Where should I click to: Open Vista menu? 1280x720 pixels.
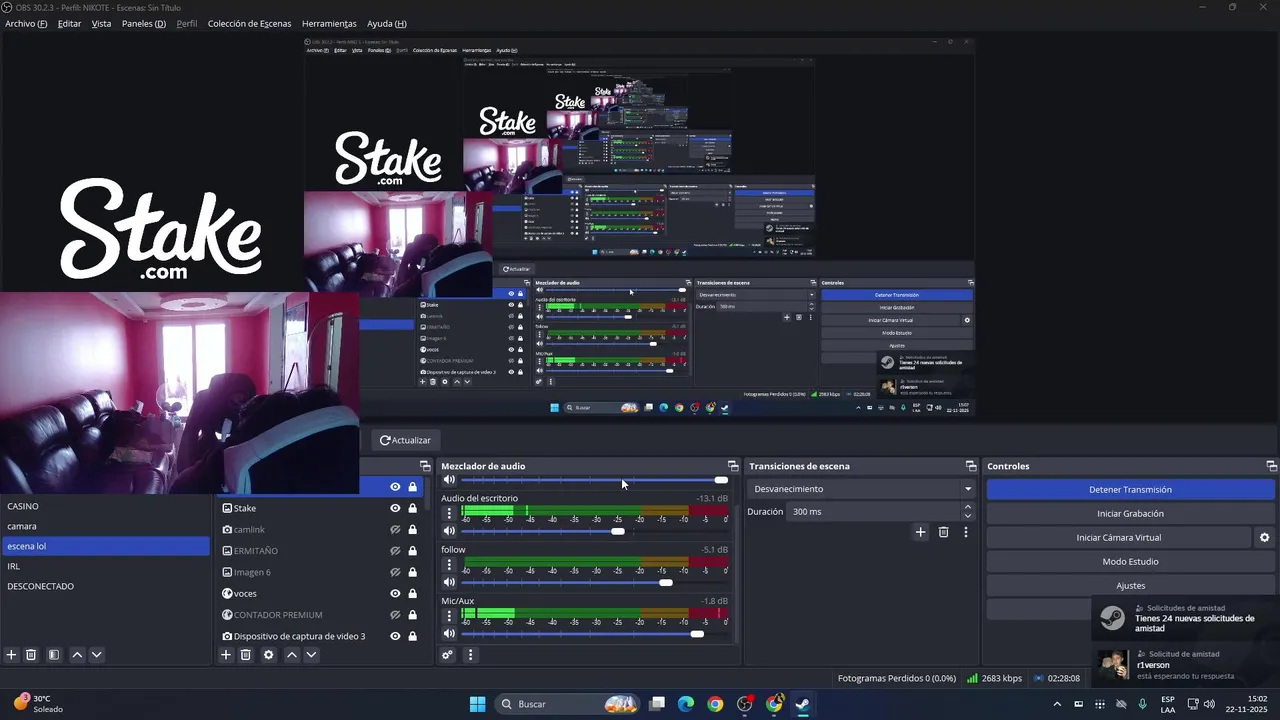click(101, 23)
